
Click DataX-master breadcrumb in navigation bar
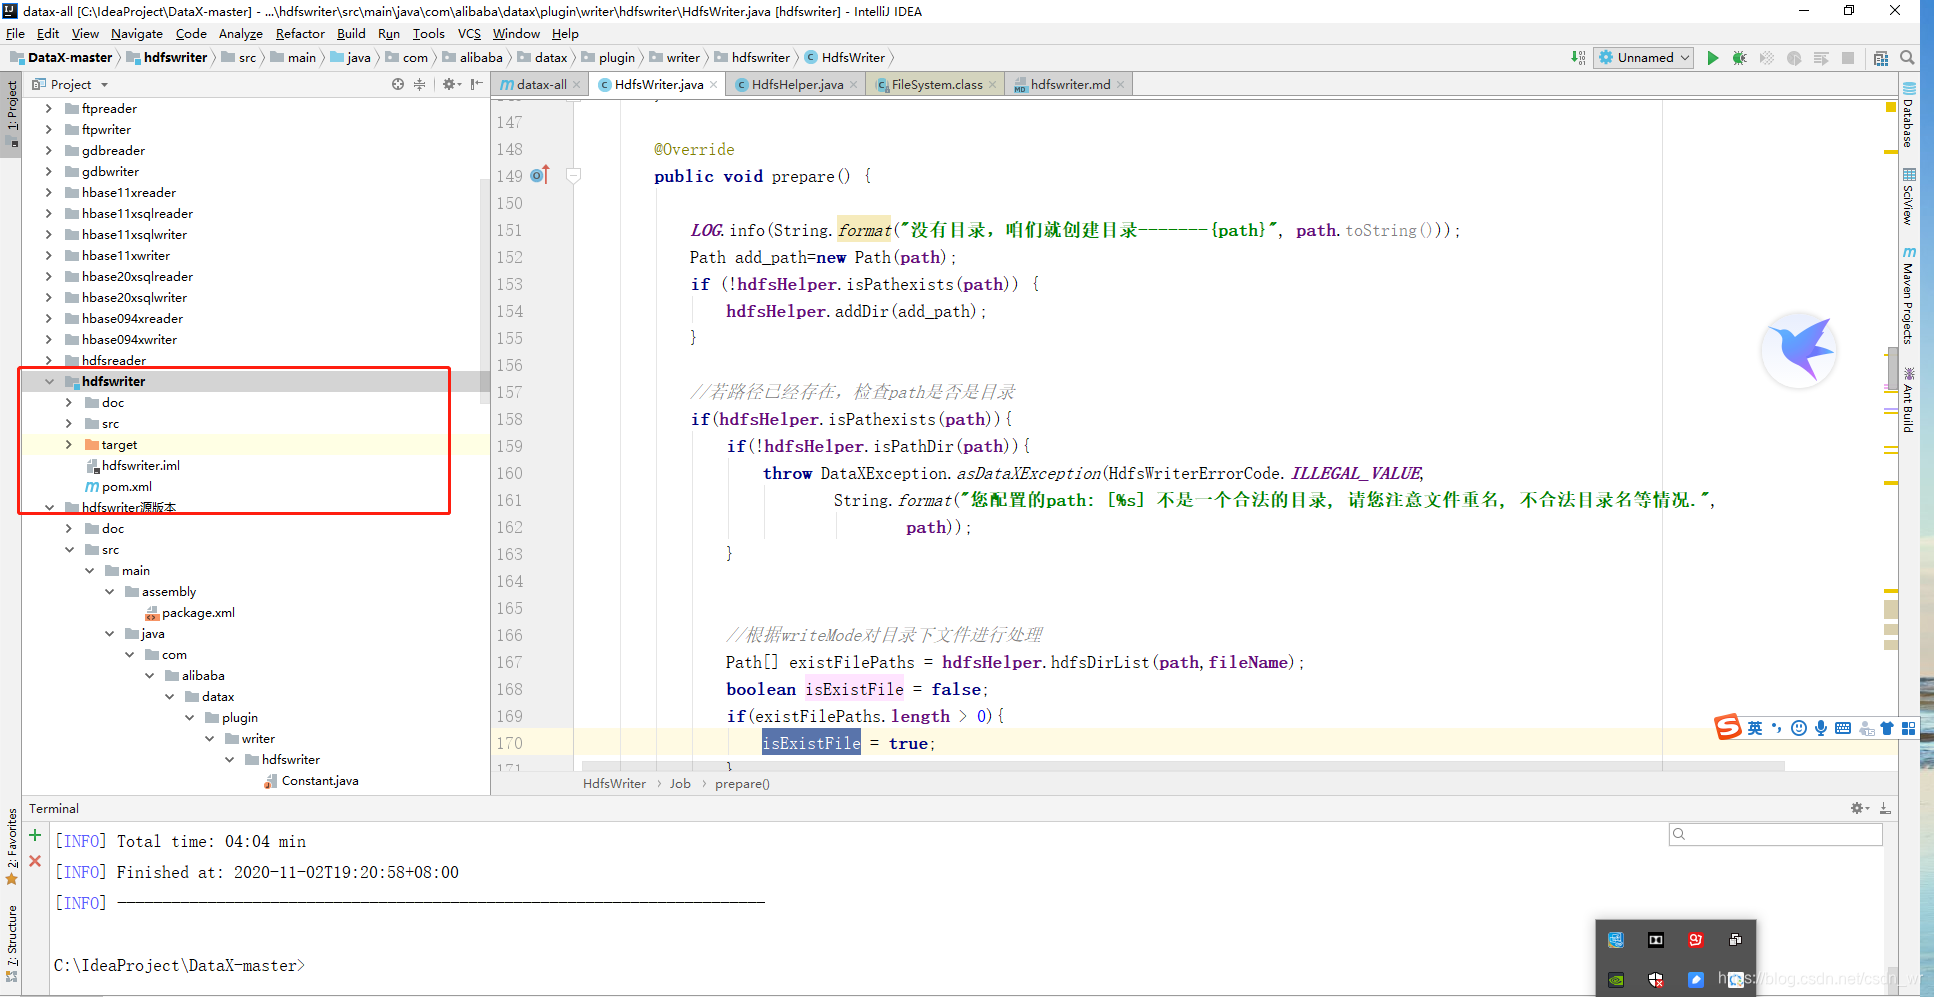pos(61,58)
